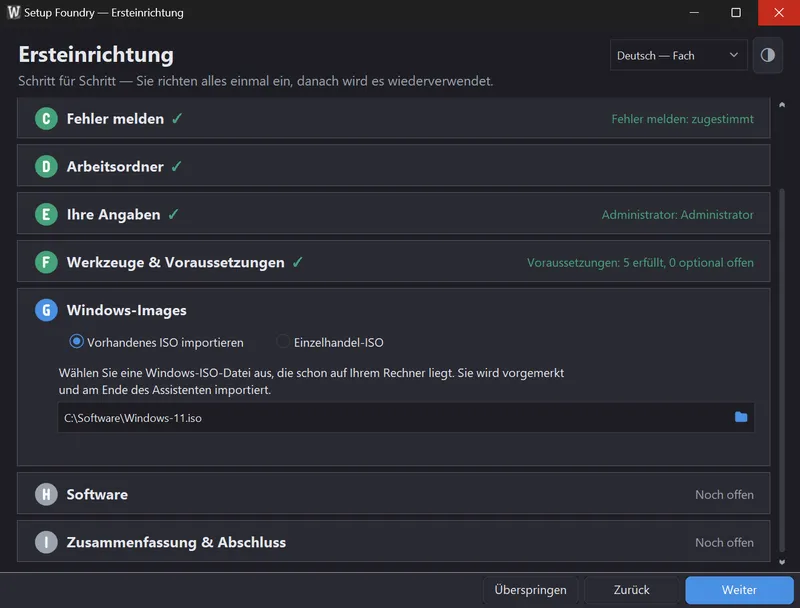Click the scrollbar down arrow
Viewport: 800px width, 608px height.
click(782, 562)
